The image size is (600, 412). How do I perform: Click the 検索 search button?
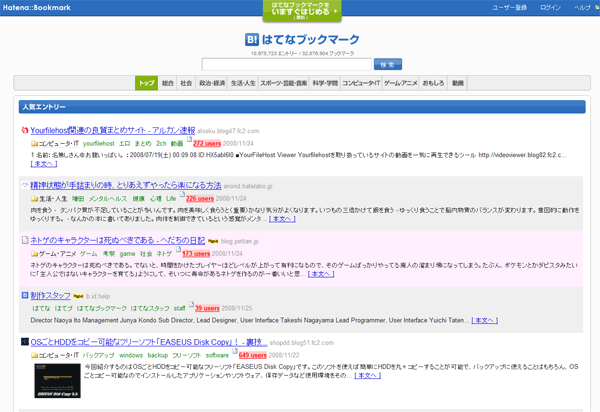[x=388, y=64]
